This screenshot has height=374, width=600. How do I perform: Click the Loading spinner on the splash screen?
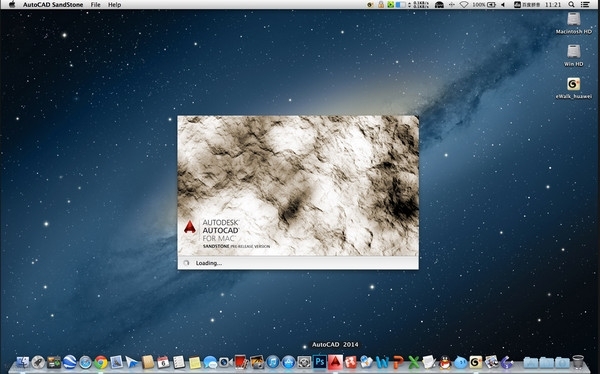(x=186, y=263)
